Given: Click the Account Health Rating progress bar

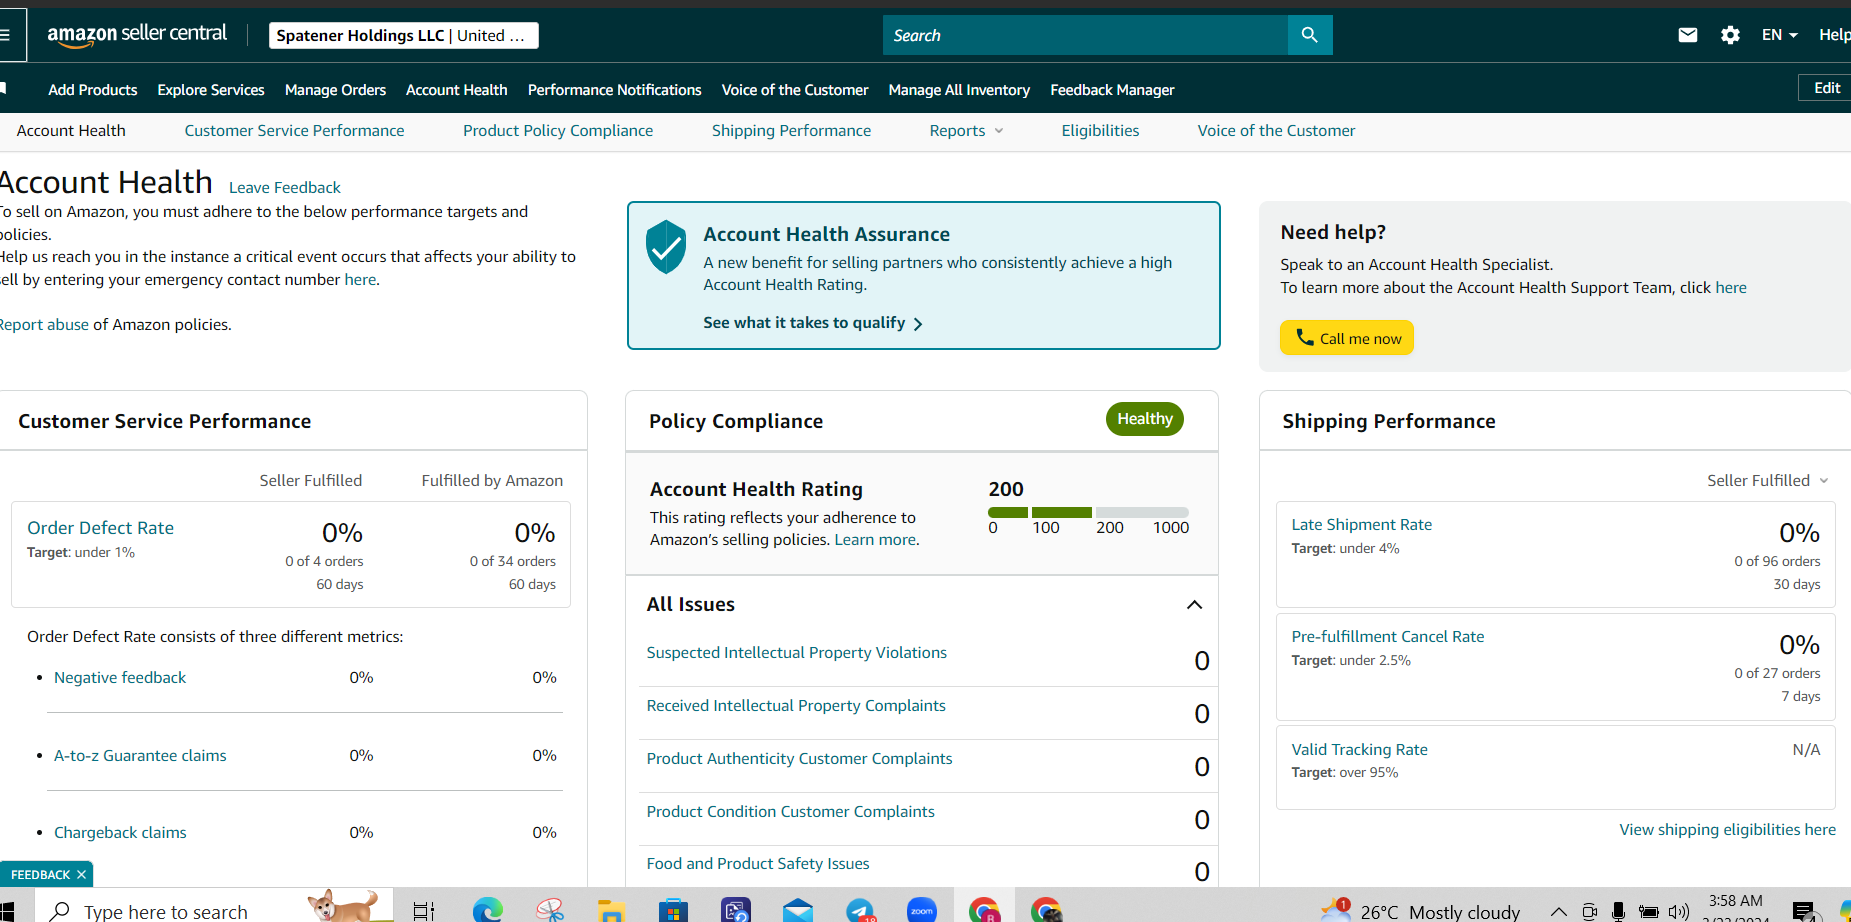Looking at the screenshot, I should point(1089,512).
